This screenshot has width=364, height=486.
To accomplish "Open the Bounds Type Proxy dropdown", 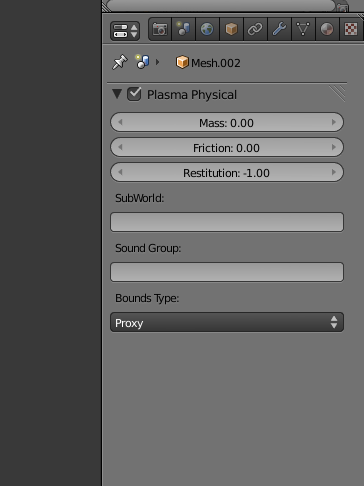I will pos(227,322).
